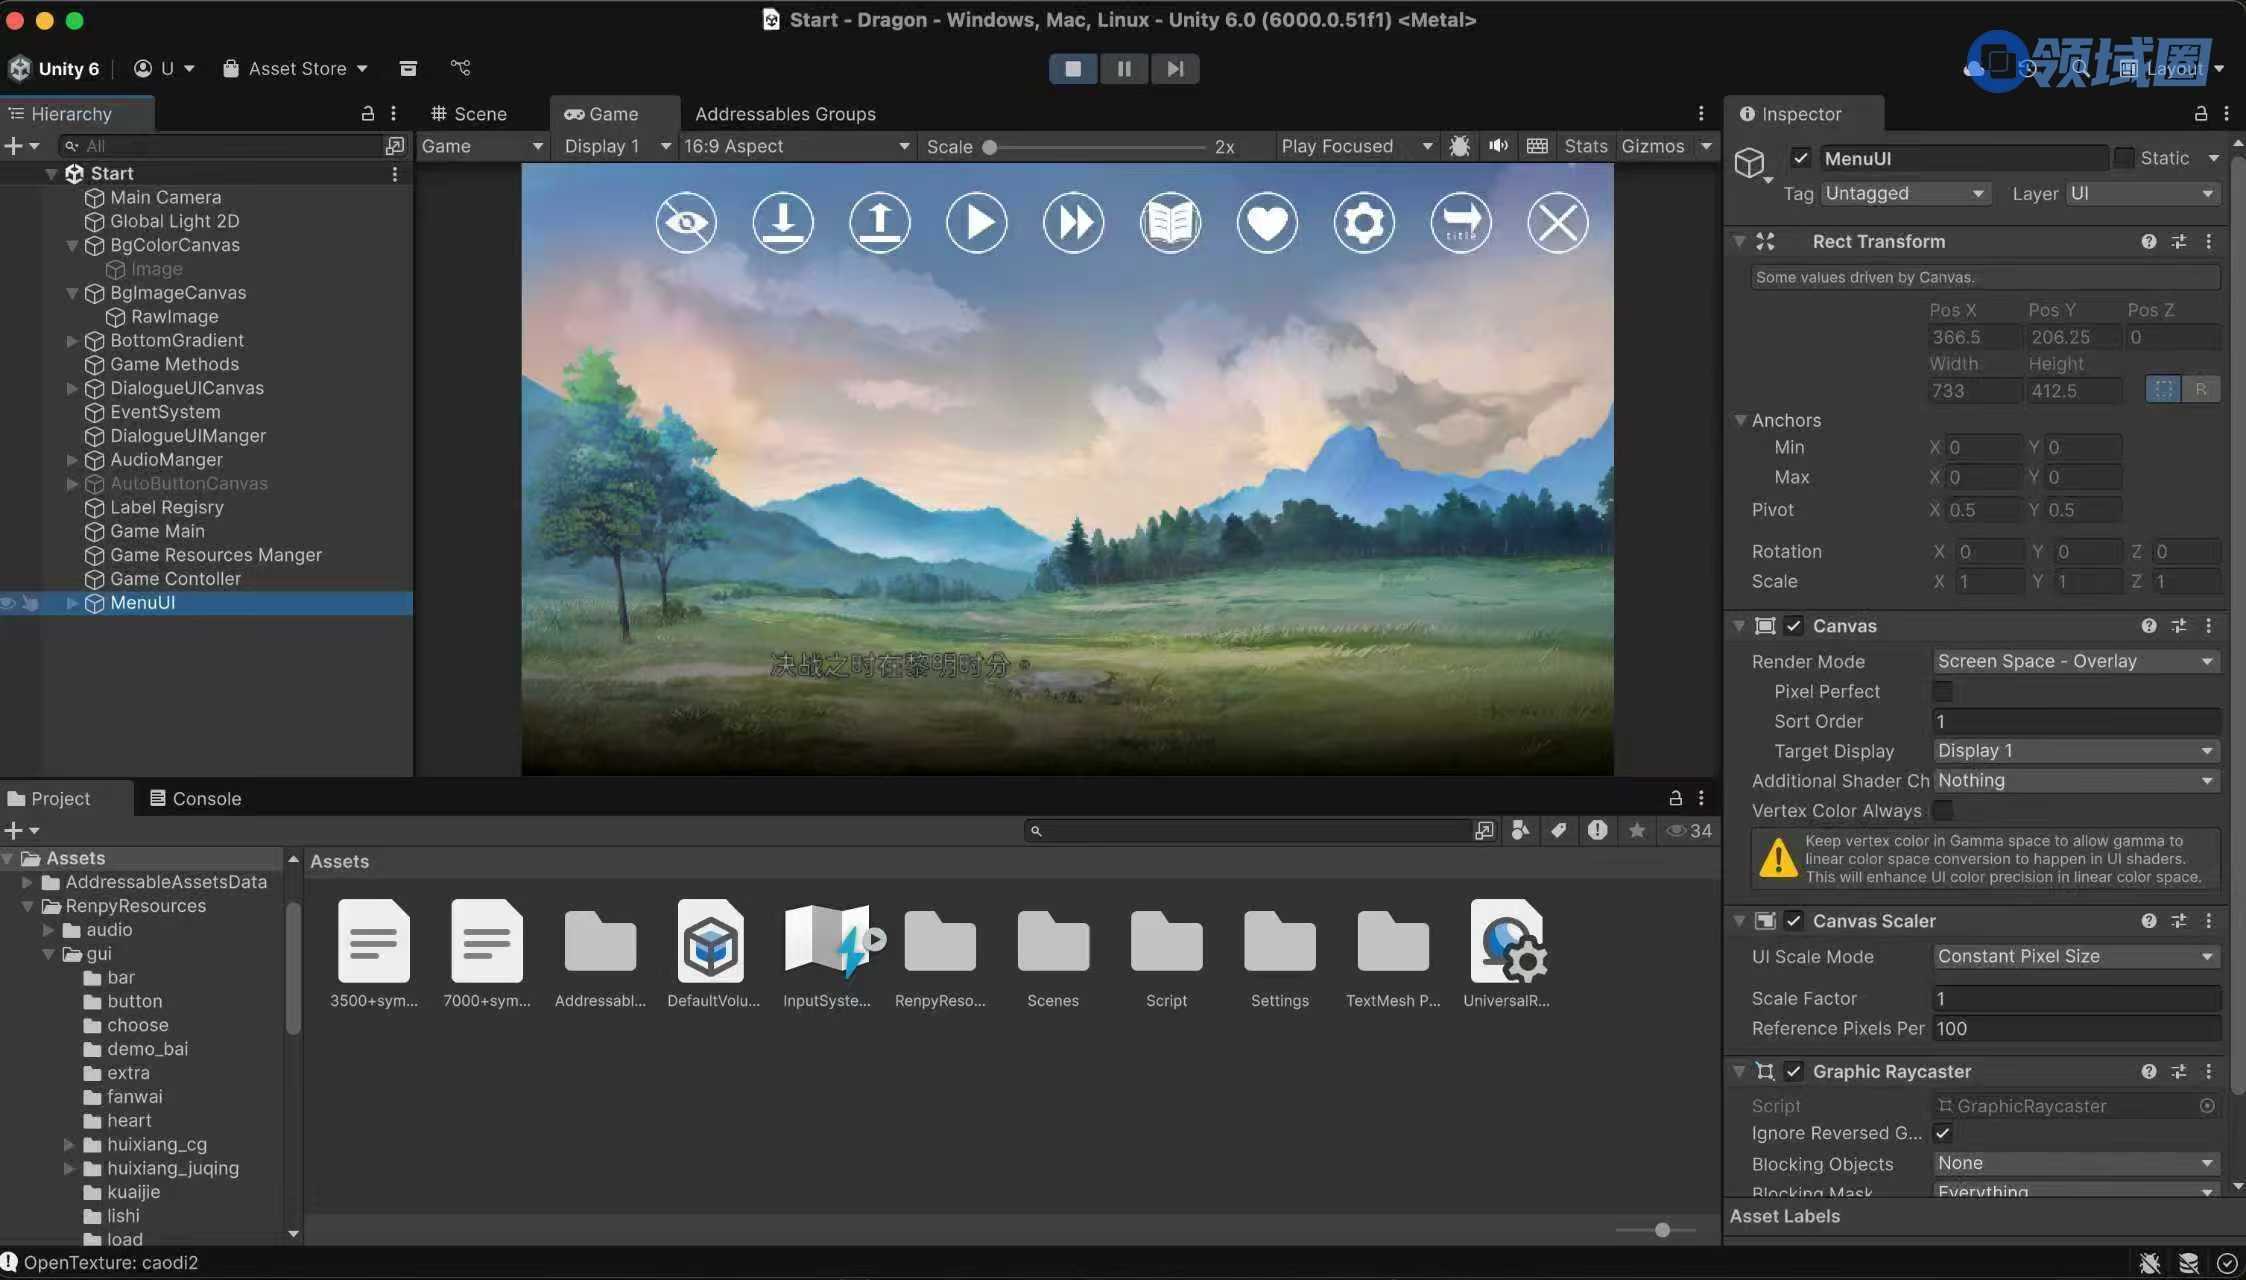Click the open book history icon

pos(1170,222)
